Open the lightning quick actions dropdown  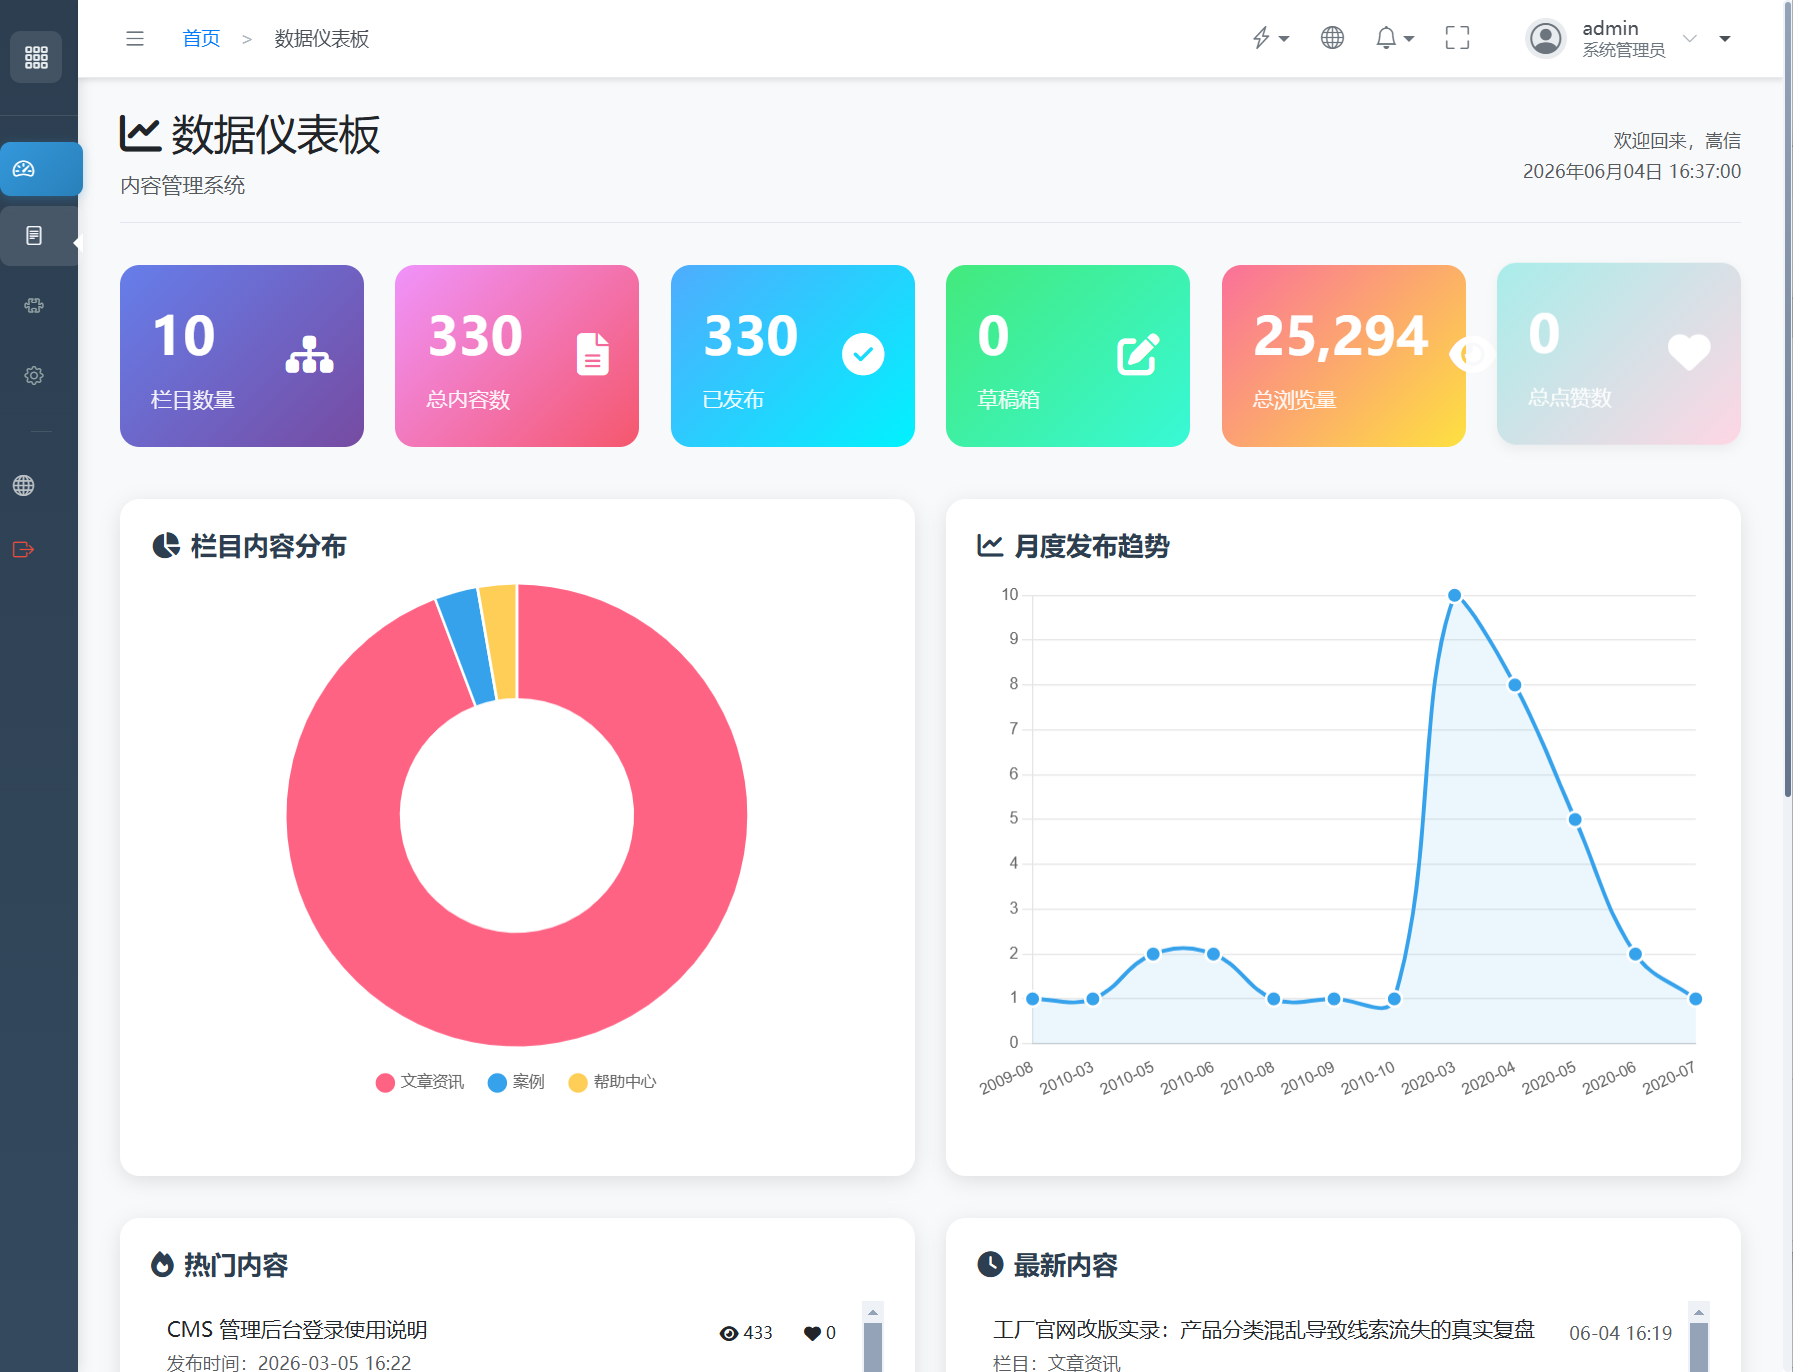pos(1270,38)
